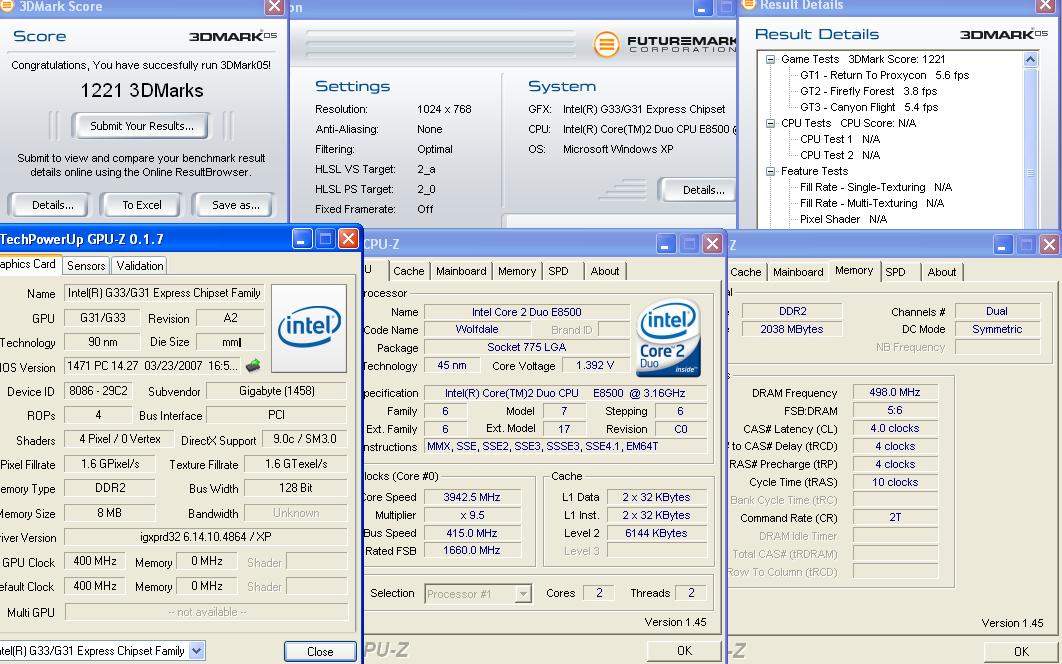The height and width of the screenshot is (664, 1062).
Task: Click Close button in GPU-Z
Action: [x=320, y=652]
